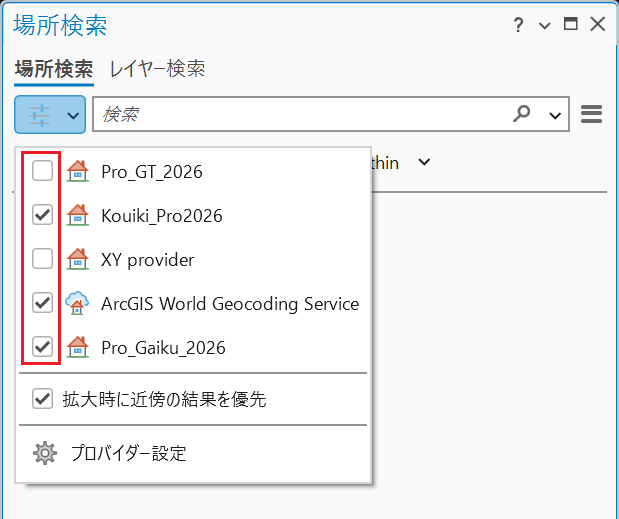This screenshot has height=519, width=619.
Task: Uncheck the Kouiki_Pro2026 locator checkbox
Action: (x=42, y=215)
